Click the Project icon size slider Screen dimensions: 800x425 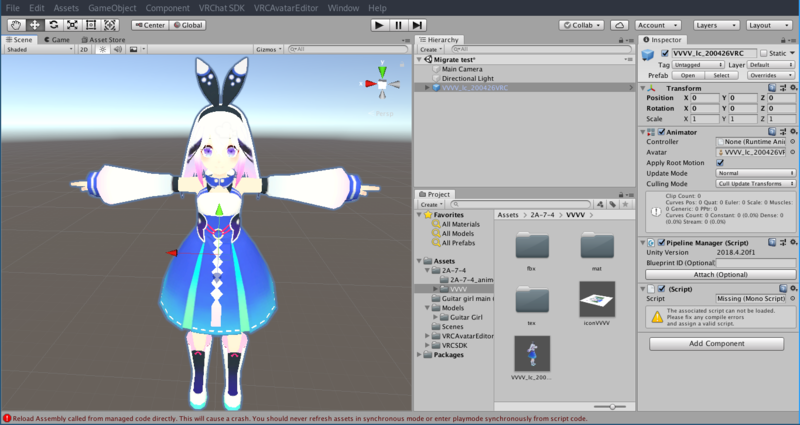(x=611, y=407)
